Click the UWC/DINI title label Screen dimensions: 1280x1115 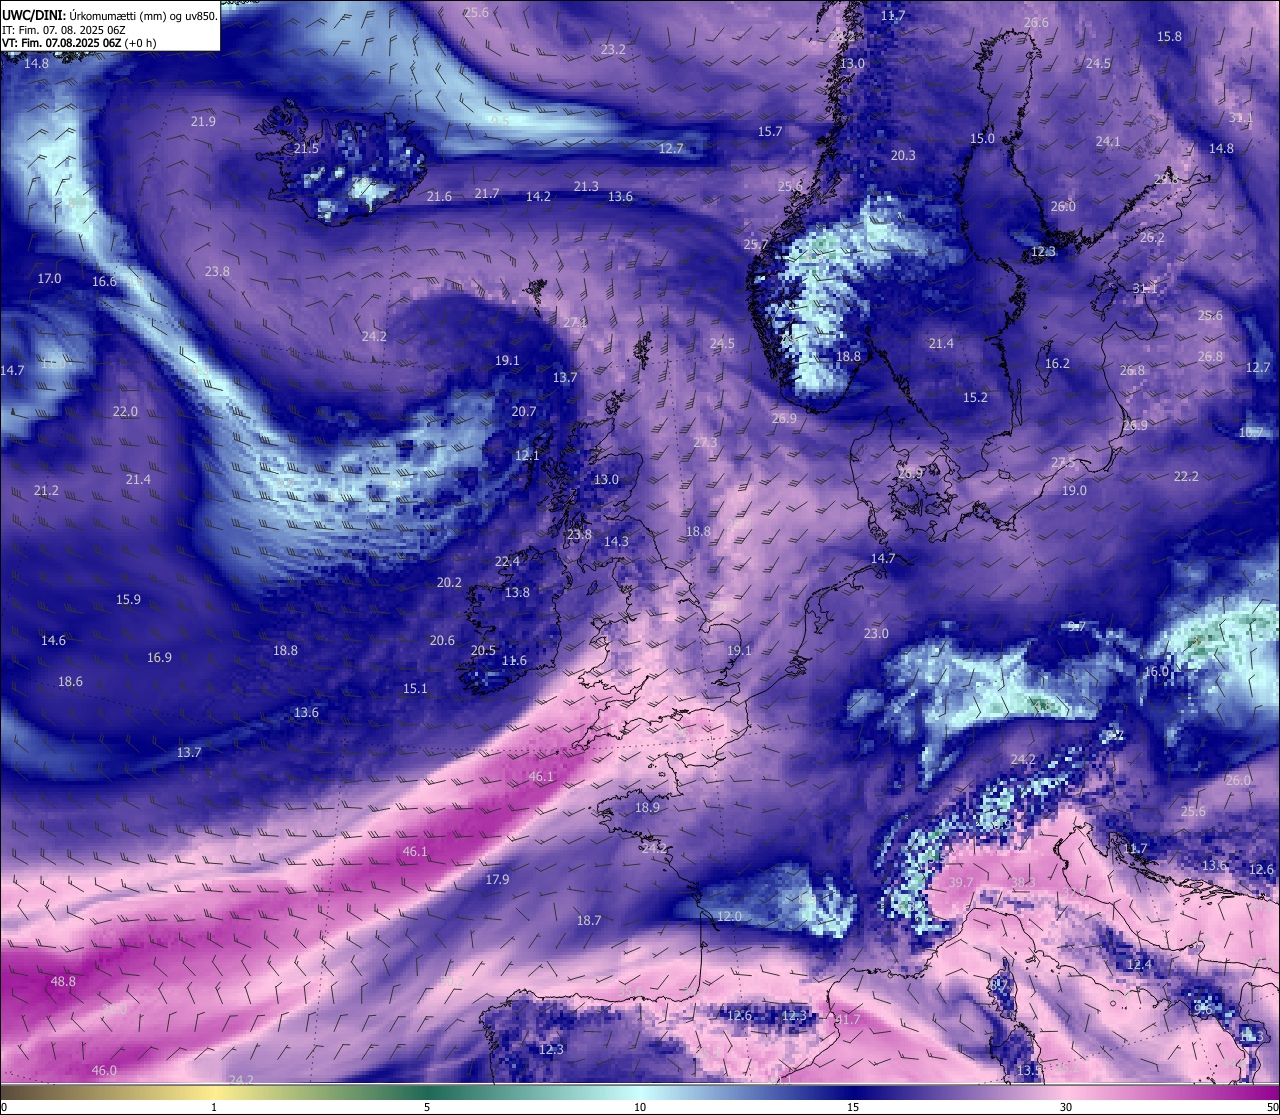pyautogui.click(x=33, y=15)
